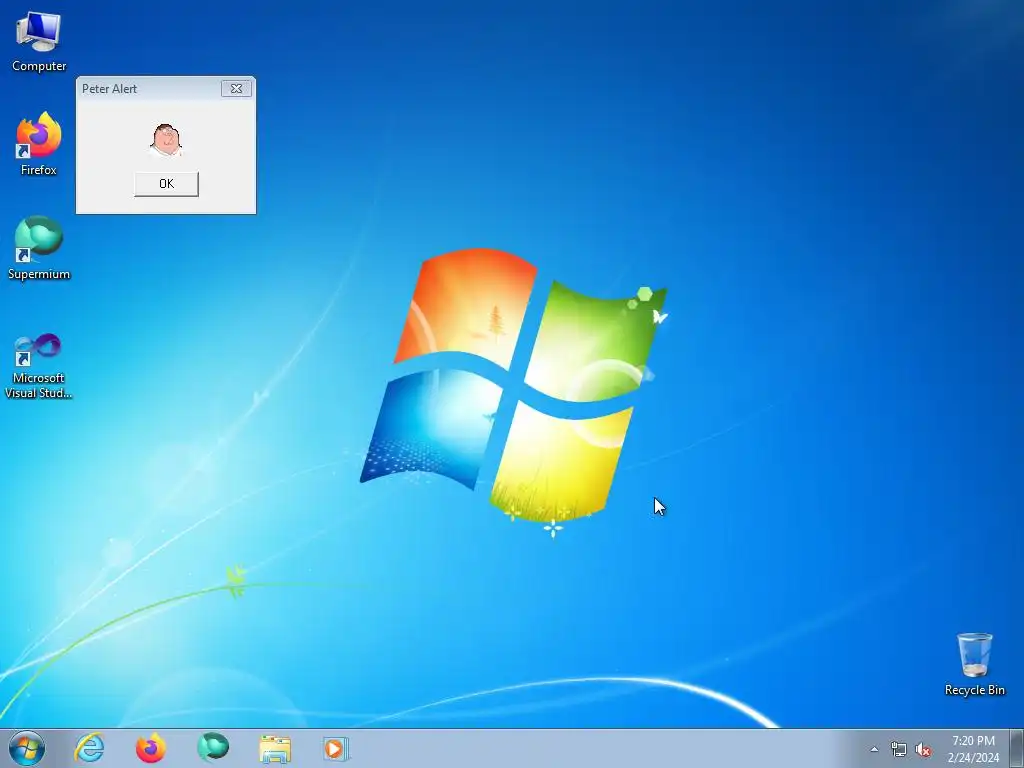Viewport: 1024px width, 768px height.
Task: Click the muted volume tray icon
Action: pos(923,749)
